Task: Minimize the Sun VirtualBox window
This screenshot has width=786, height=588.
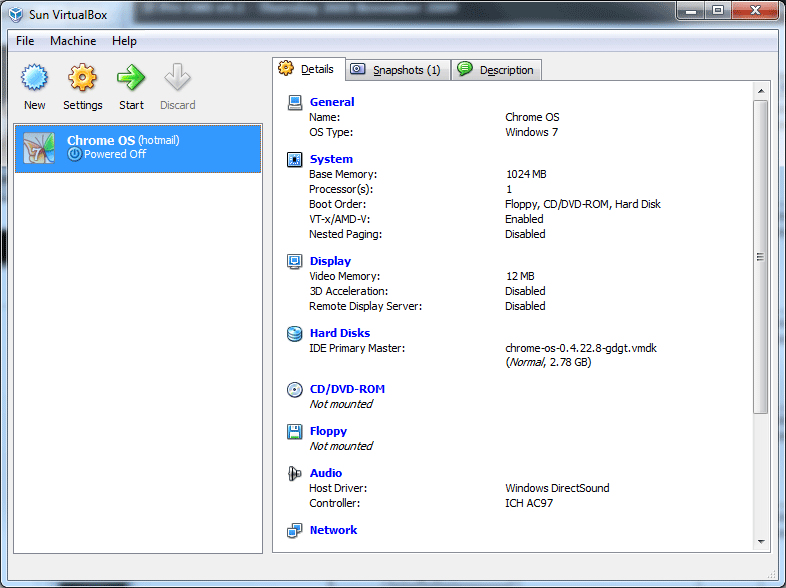Action: click(x=691, y=11)
